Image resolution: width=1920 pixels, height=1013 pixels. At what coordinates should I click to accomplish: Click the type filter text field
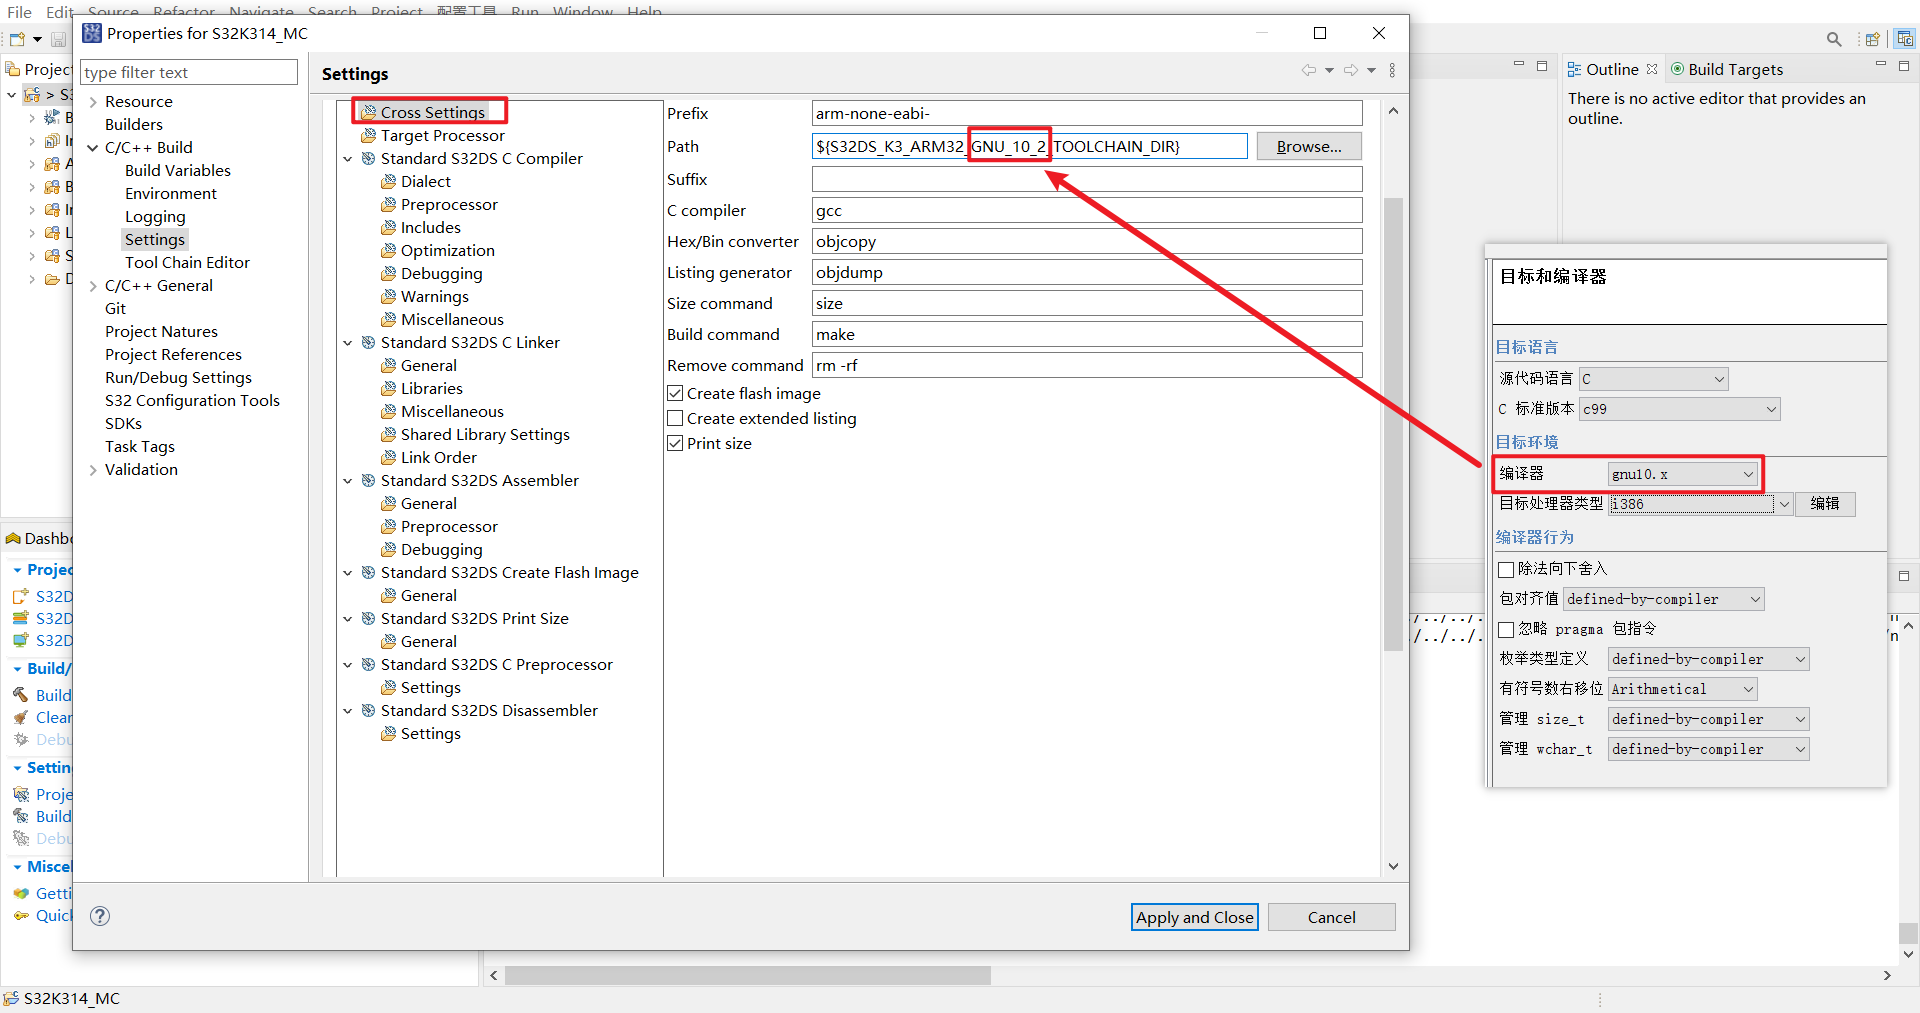(189, 72)
